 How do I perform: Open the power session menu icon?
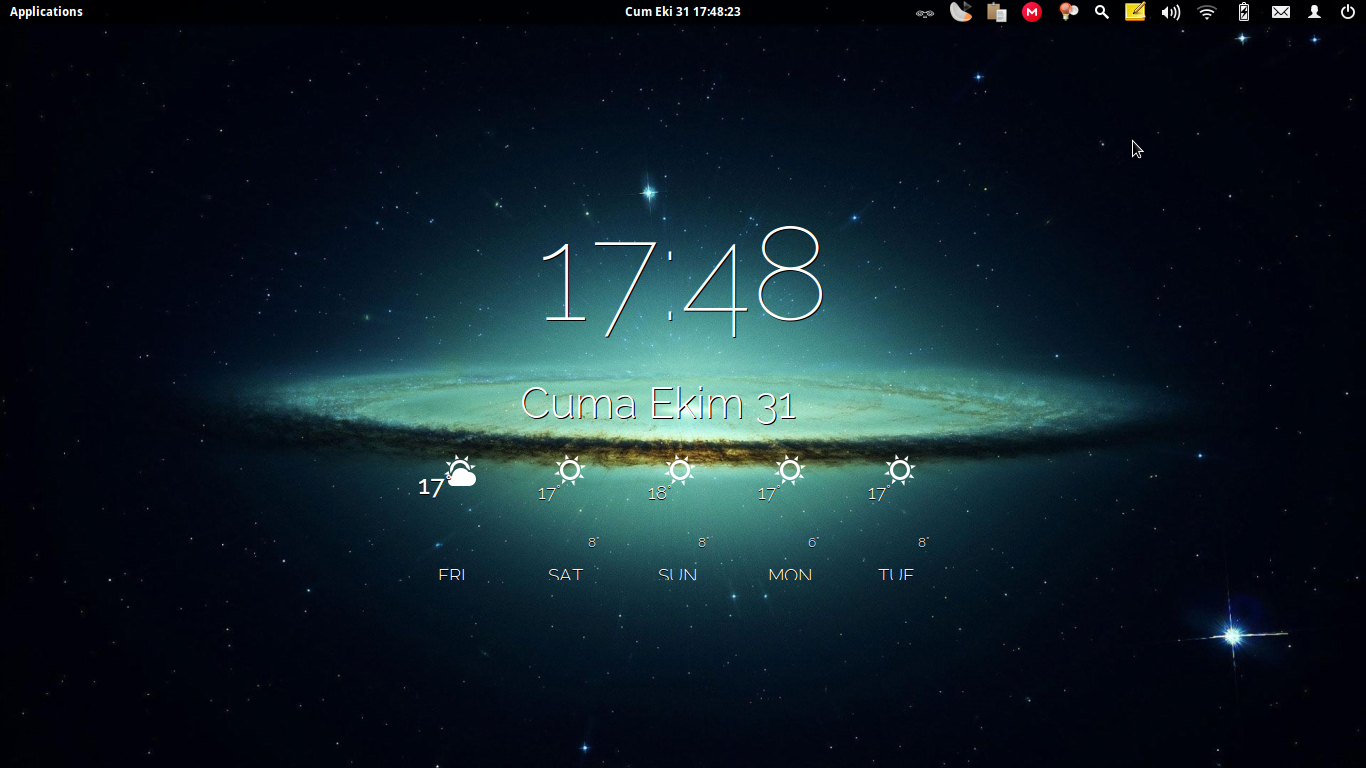[x=1348, y=12]
